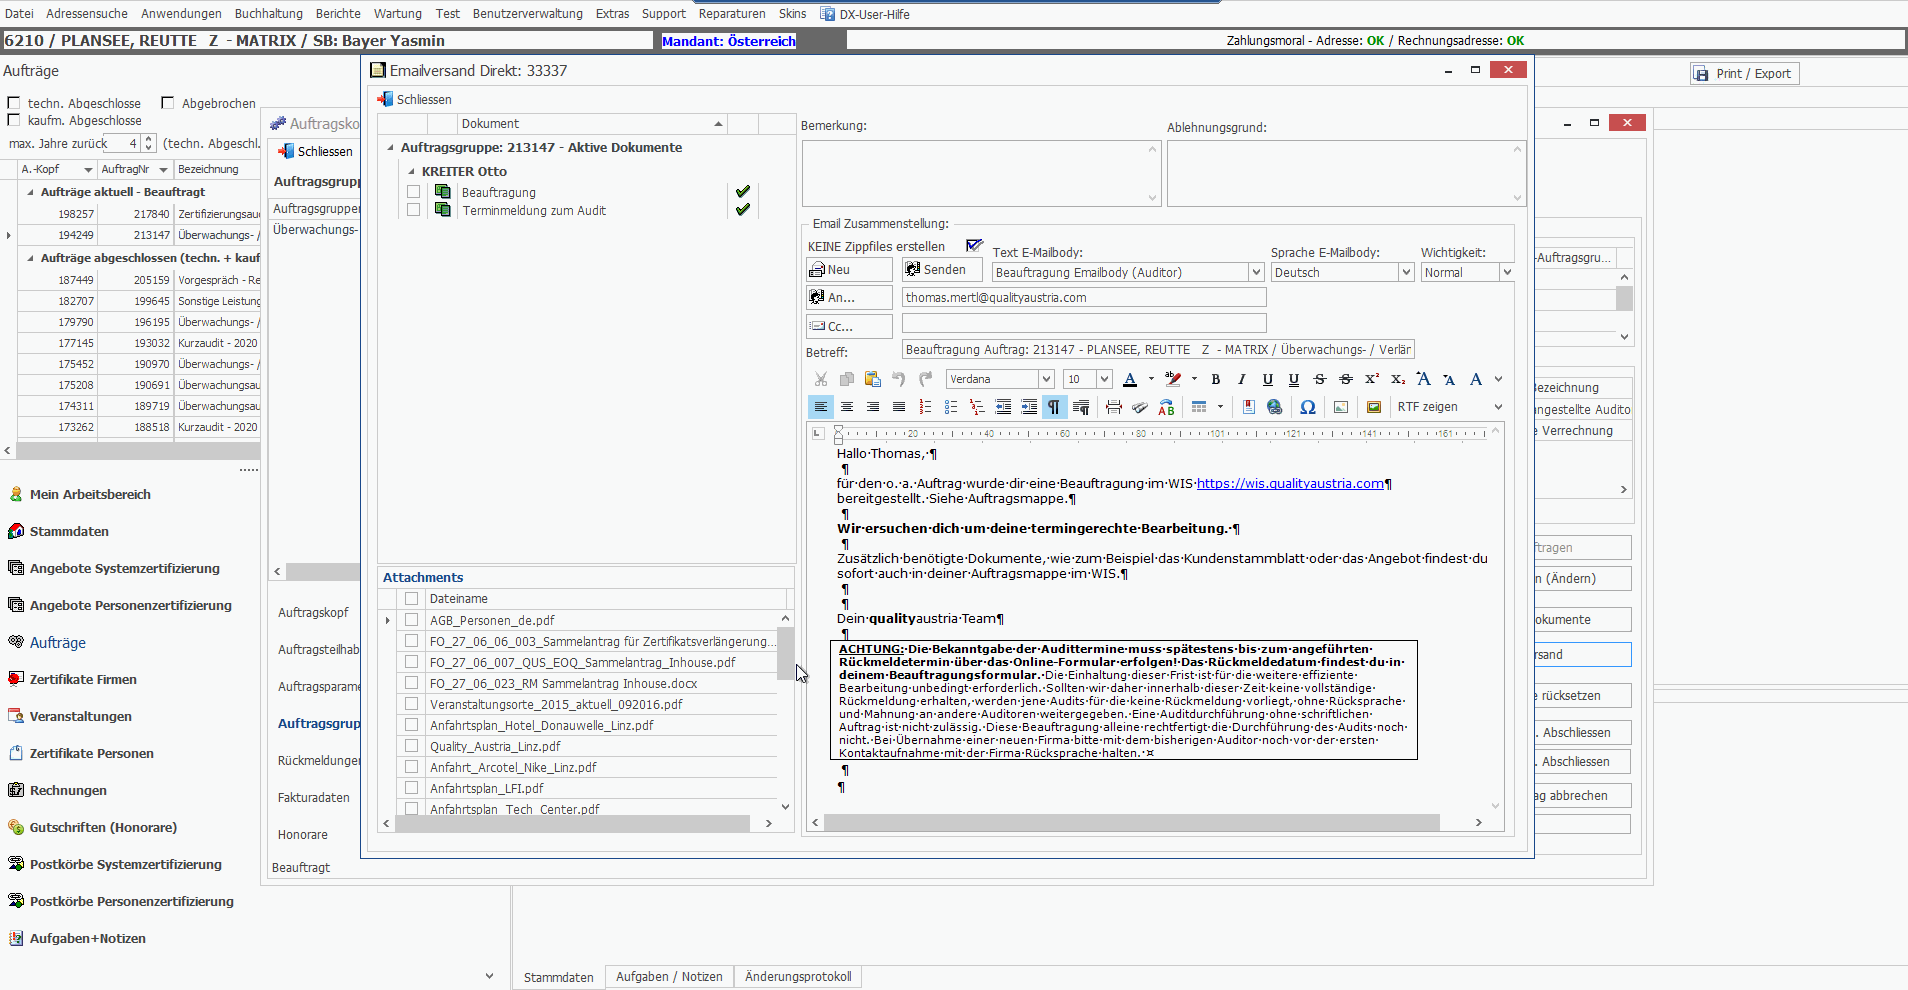Tick the Beauftragung document checkbox
Screen dimensions: 1908x990
click(414, 192)
